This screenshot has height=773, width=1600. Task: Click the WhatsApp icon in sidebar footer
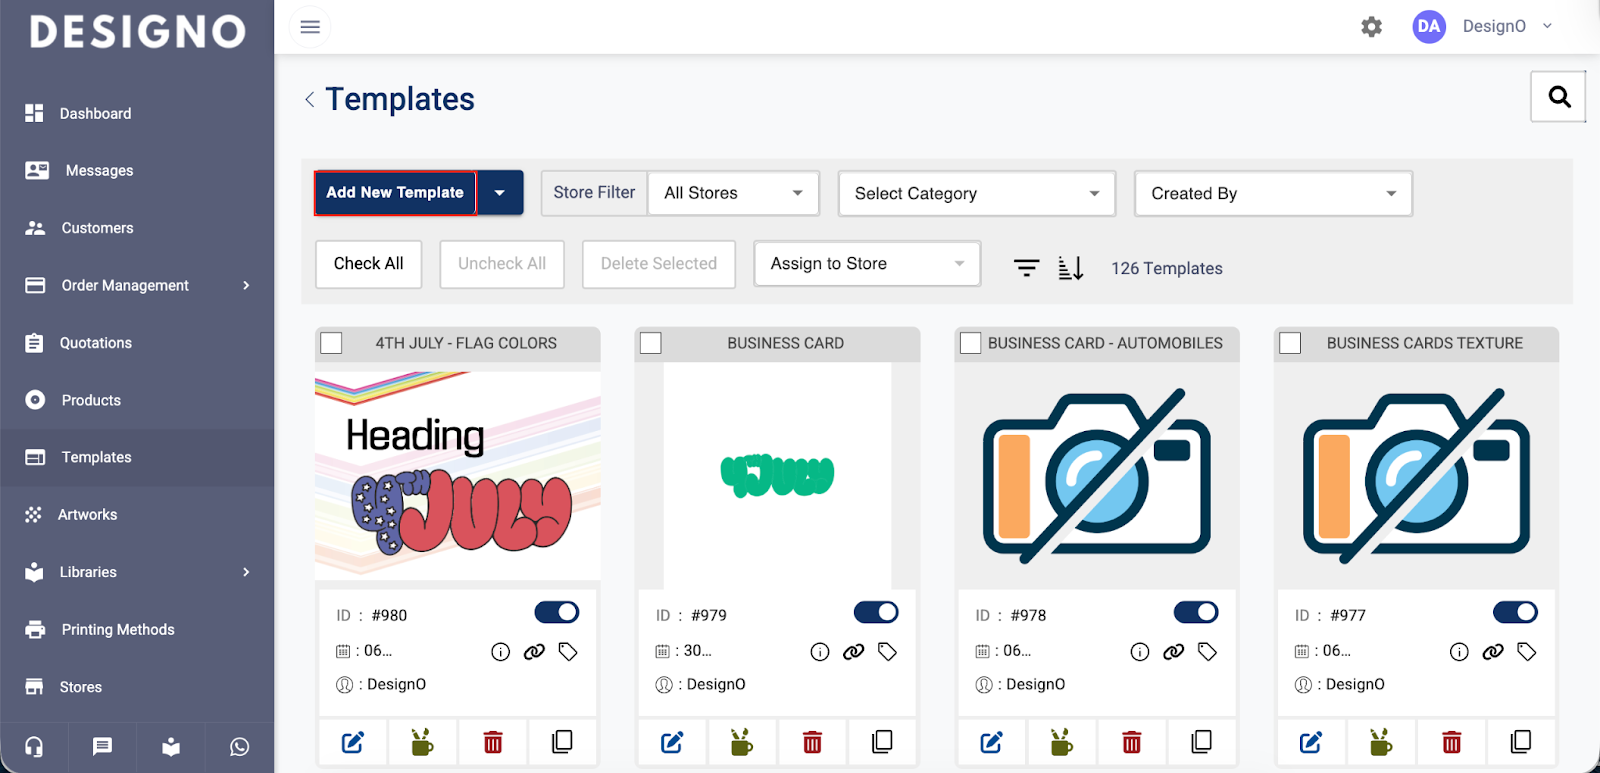[239, 747]
